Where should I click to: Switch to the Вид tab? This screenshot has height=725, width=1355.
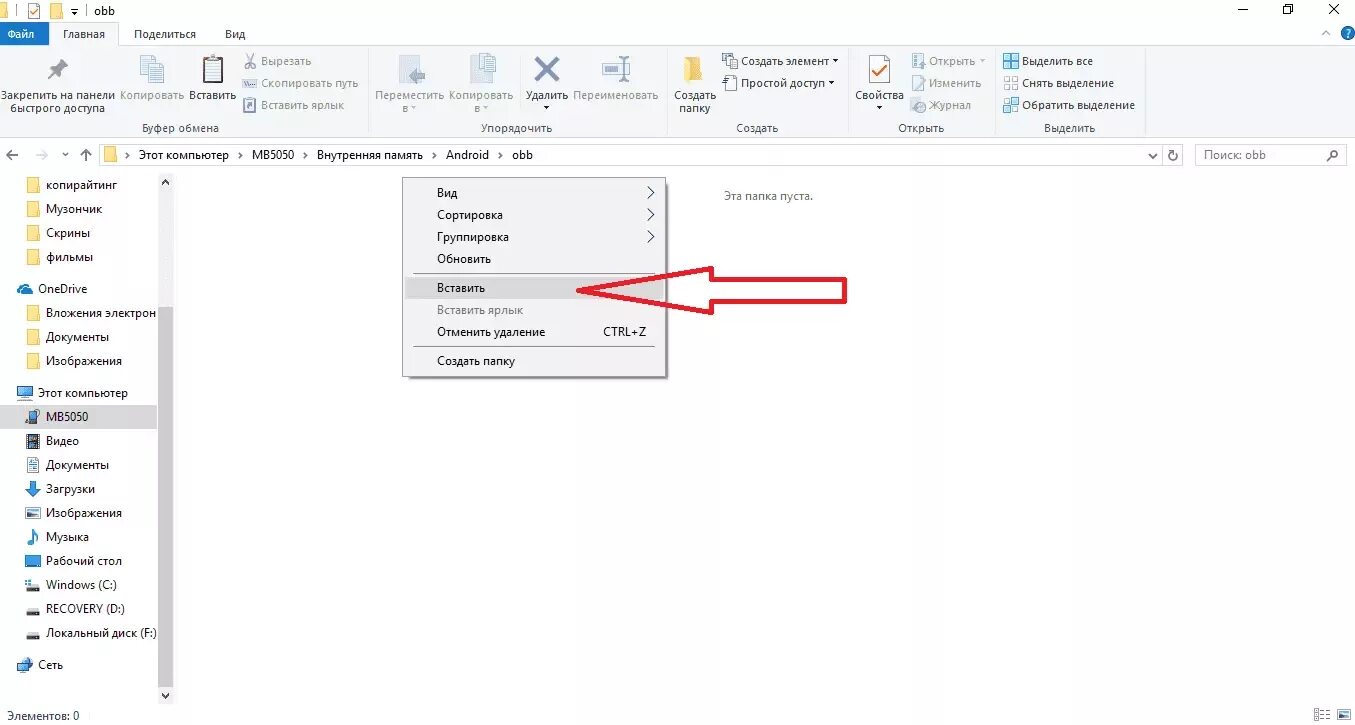tap(235, 33)
